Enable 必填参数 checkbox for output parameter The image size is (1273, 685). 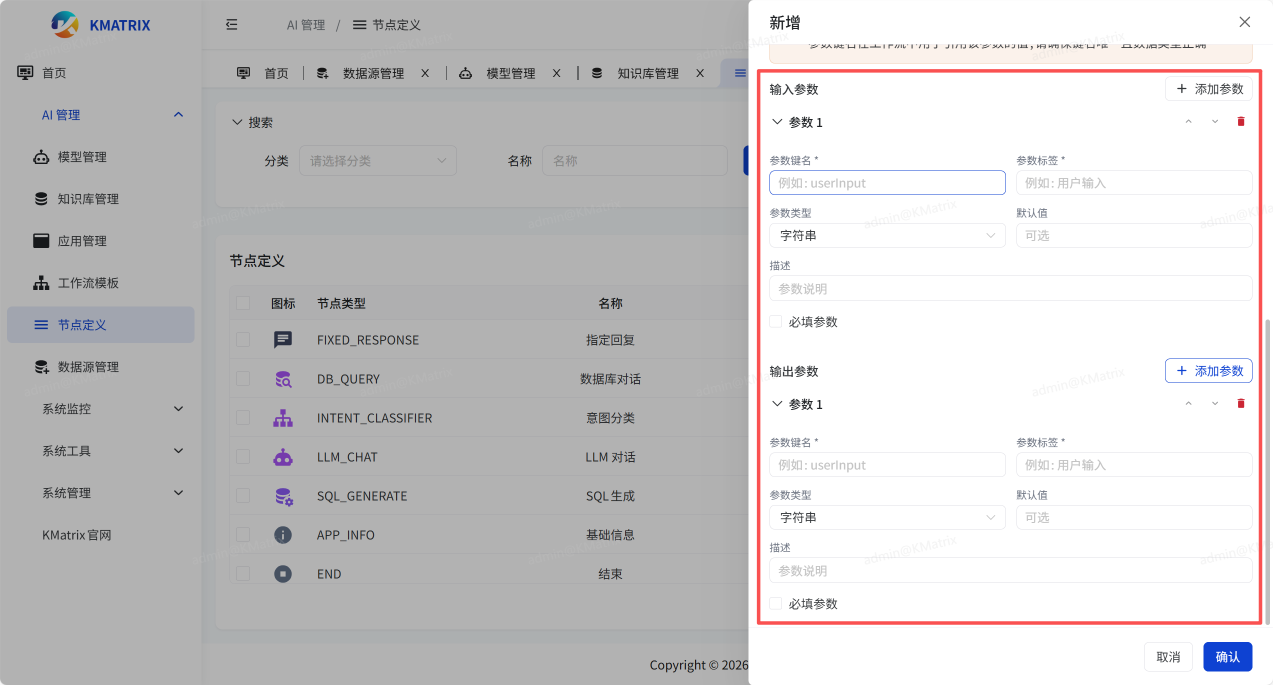point(776,604)
